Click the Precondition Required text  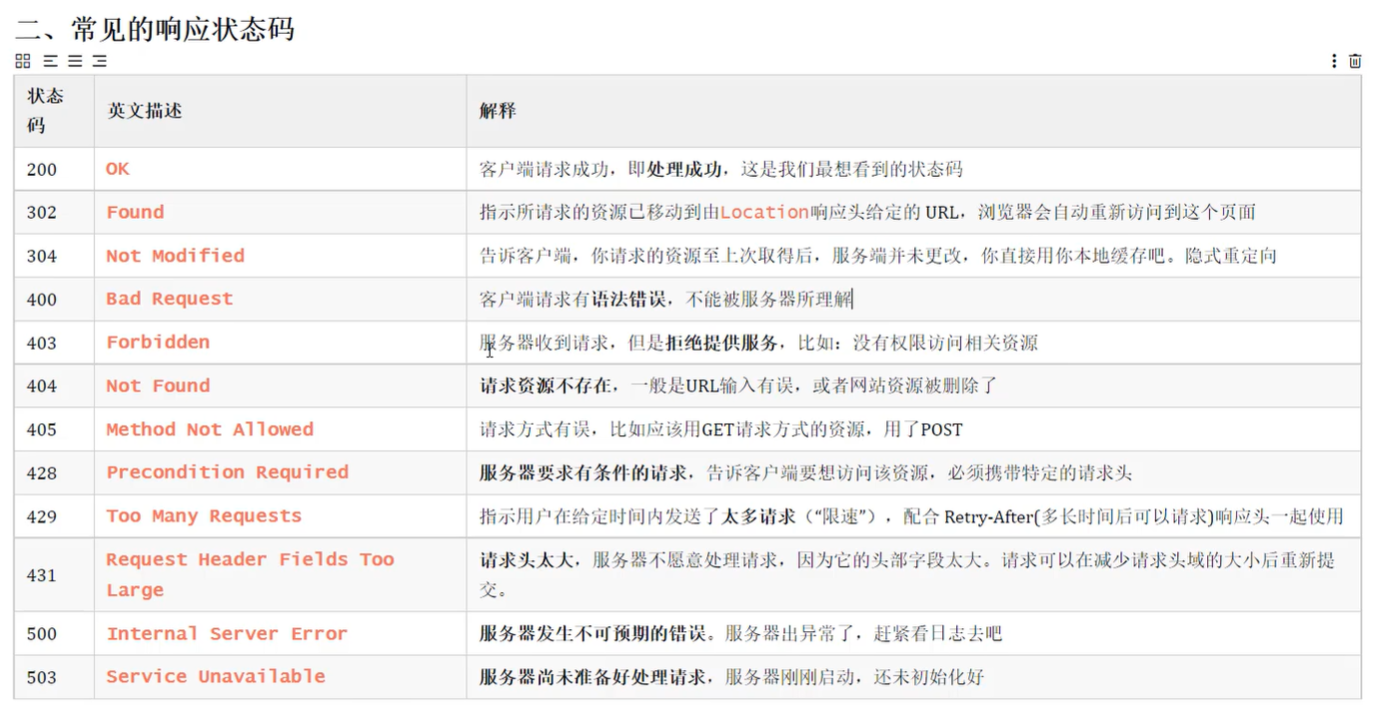coord(227,472)
